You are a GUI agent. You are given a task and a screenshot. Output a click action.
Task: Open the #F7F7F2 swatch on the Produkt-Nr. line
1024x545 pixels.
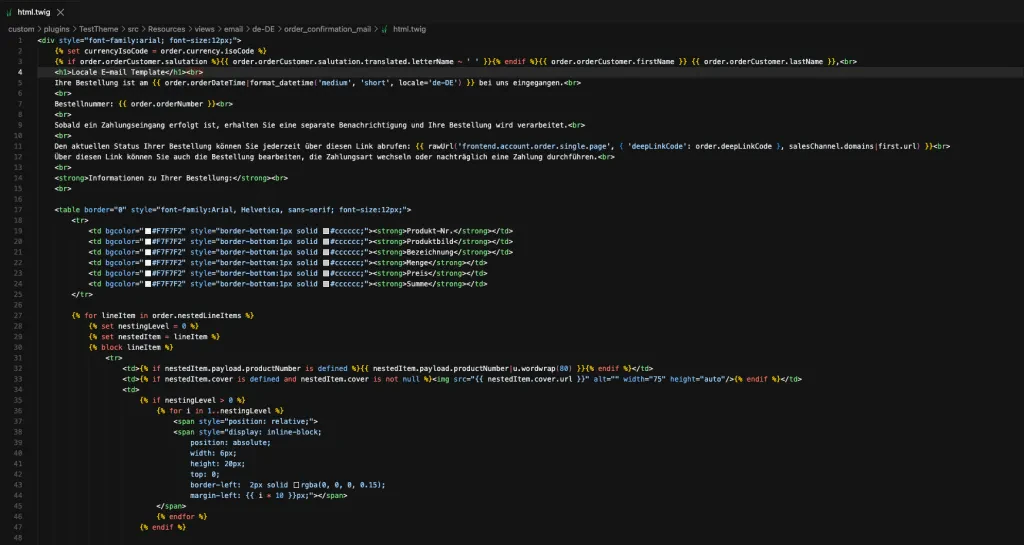[x=148, y=231]
